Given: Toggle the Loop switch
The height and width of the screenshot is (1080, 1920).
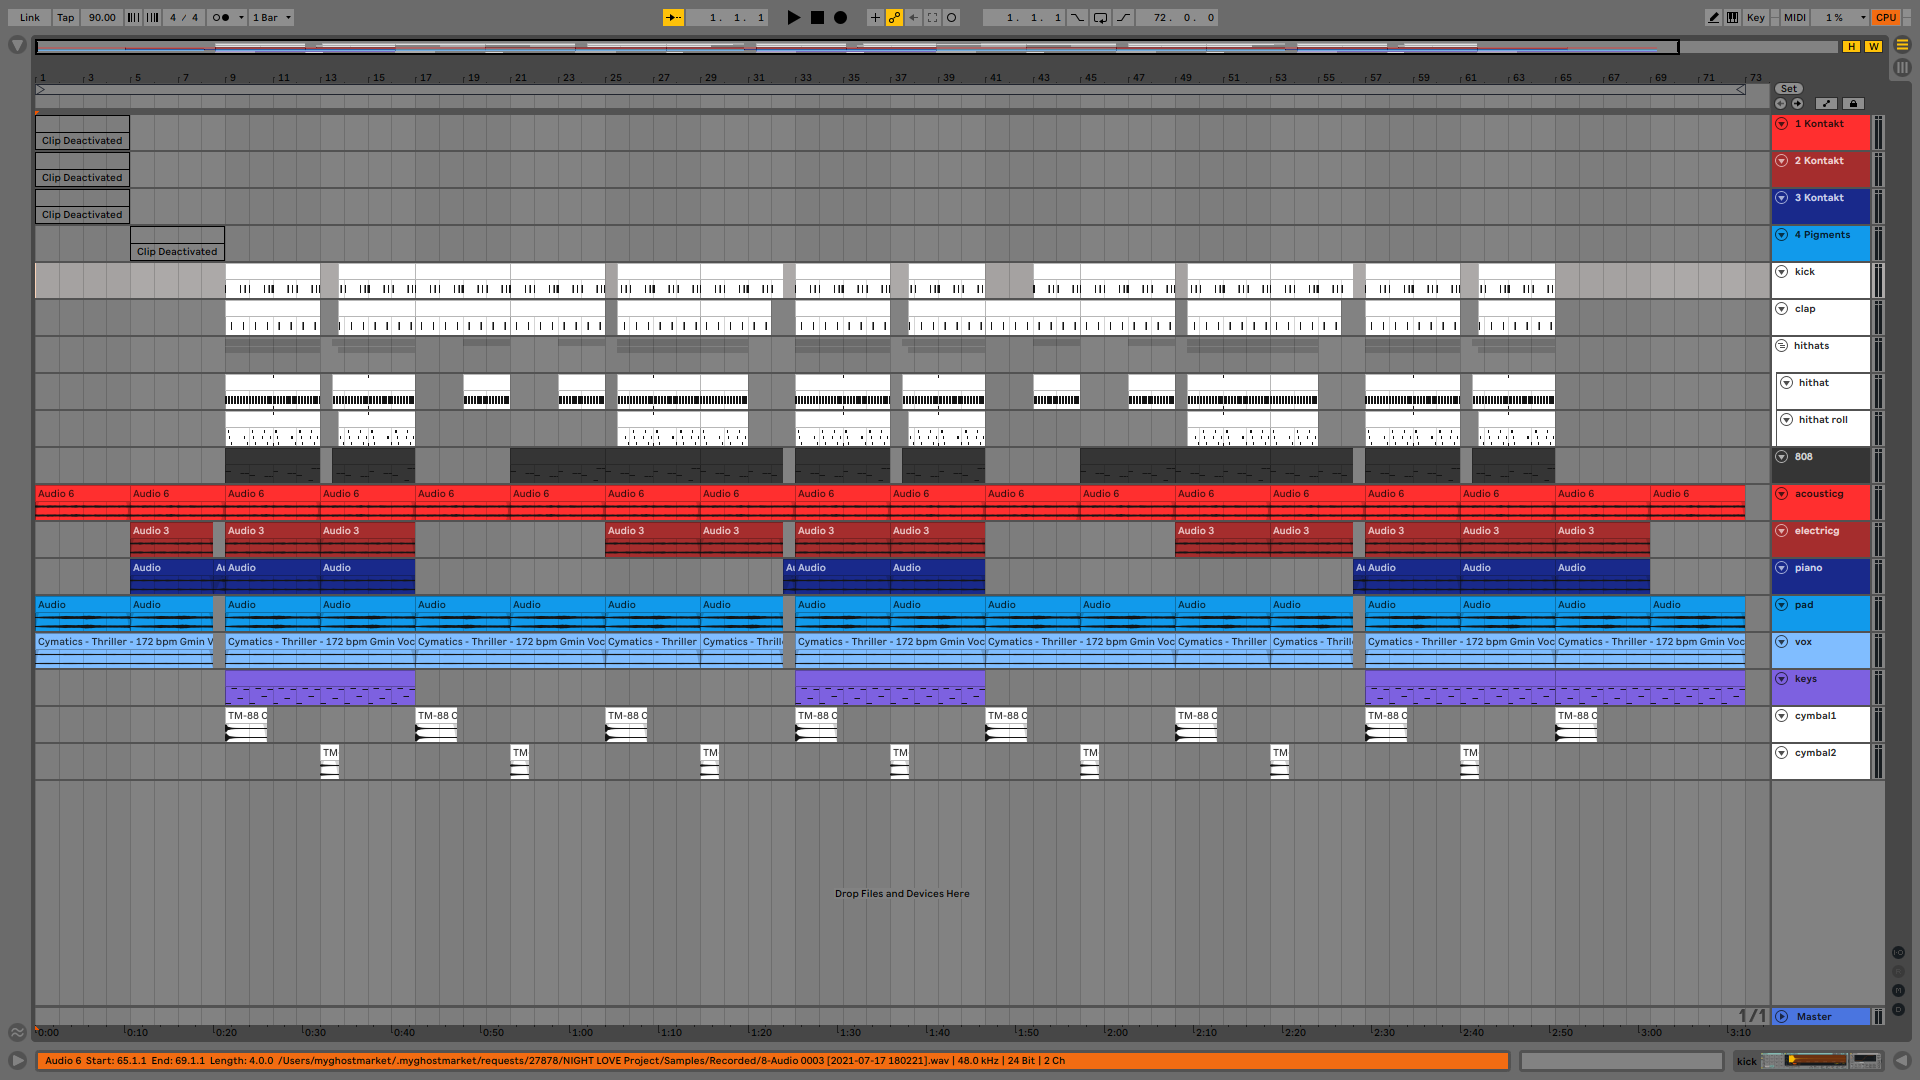Looking at the screenshot, I should pyautogui.click(x=1100, y=17).
